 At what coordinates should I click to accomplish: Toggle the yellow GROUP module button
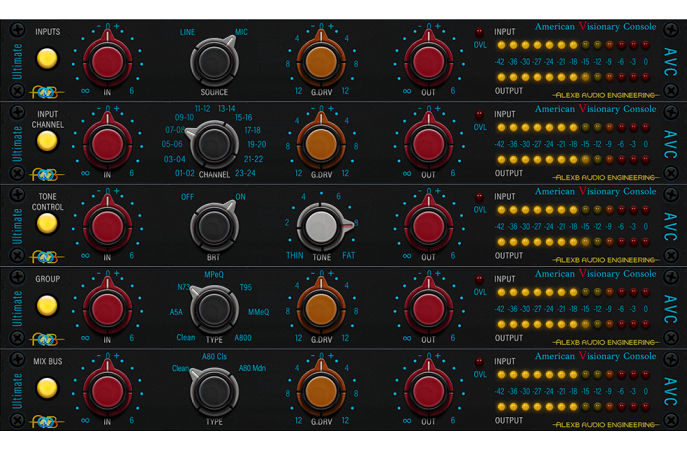click(x=47, y=305)
